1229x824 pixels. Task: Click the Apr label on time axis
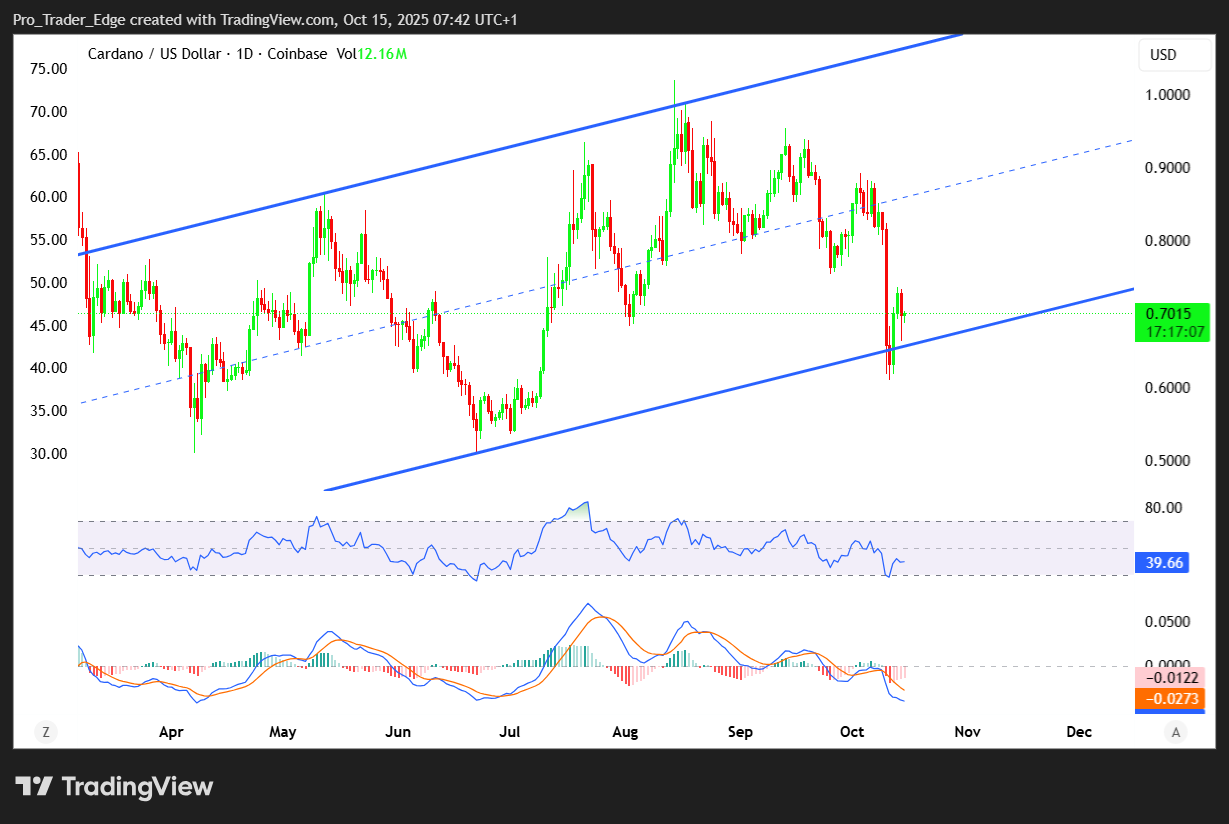click(x=171, y=732)
